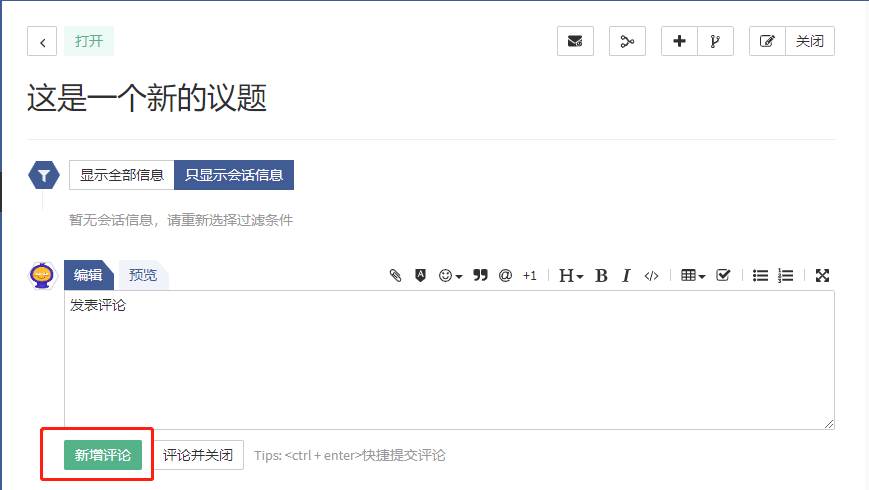
Task: Open the emoji picker dropdown
Action: (x=450, y=276)
